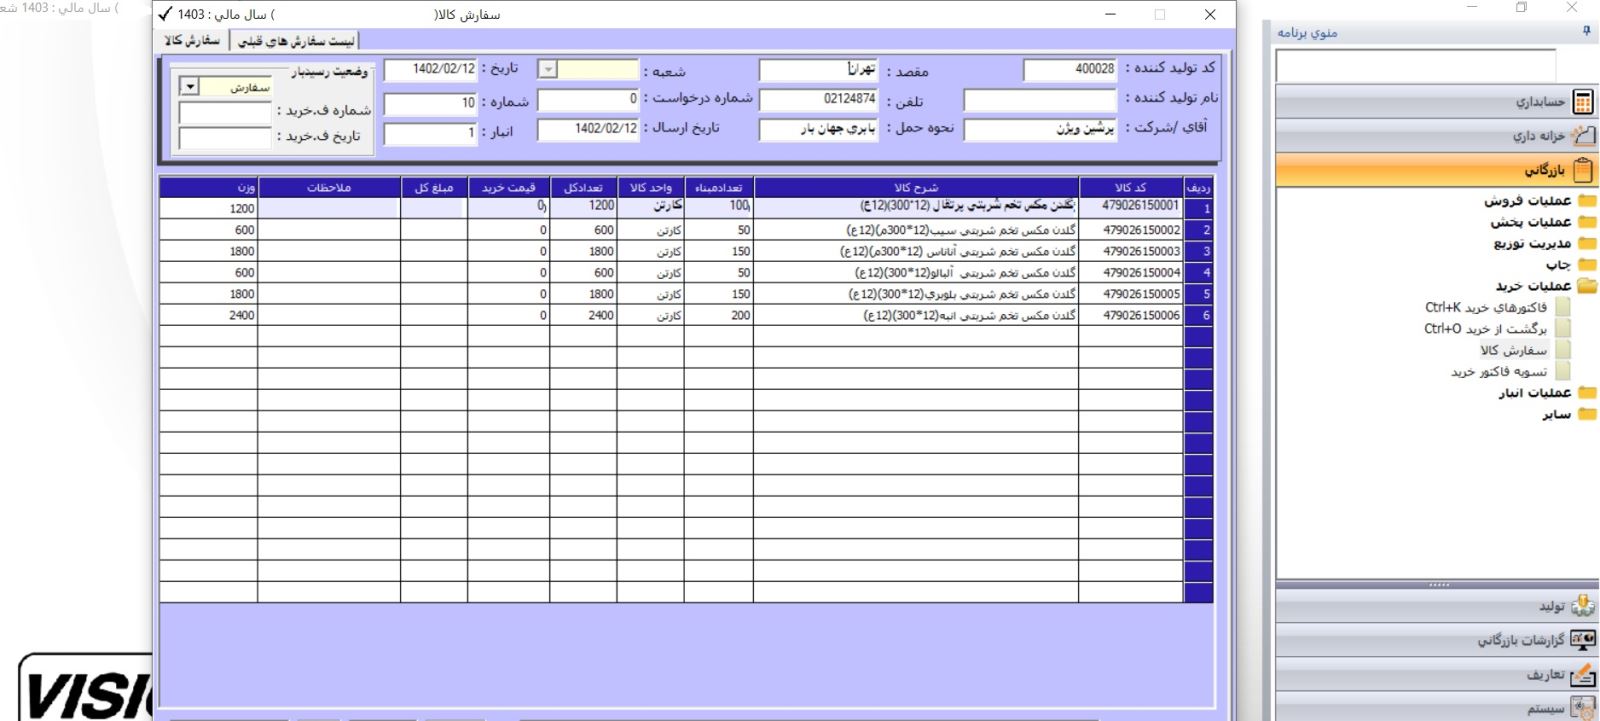Click the كد توليد كننده field 400028
Image resolution: width=1600 pixels, height=721 pixels.
tap(1070, 69)
